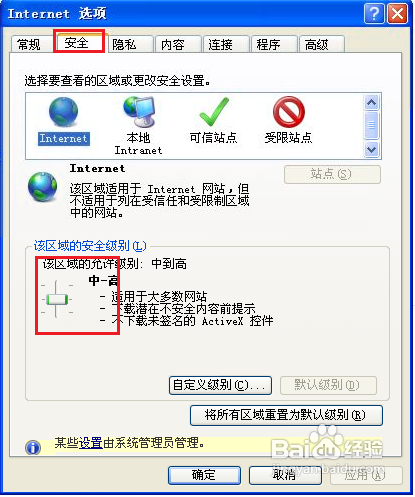The height and width of the screenshot is (497, 415).
Task: Go to the 高级 tab
Action: click(316, 45)
